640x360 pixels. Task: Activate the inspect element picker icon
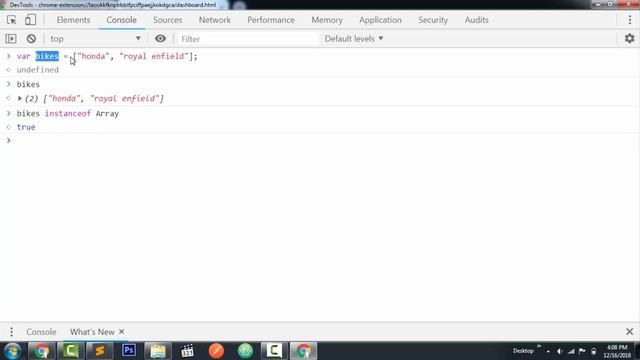click(x=11, y=20)
